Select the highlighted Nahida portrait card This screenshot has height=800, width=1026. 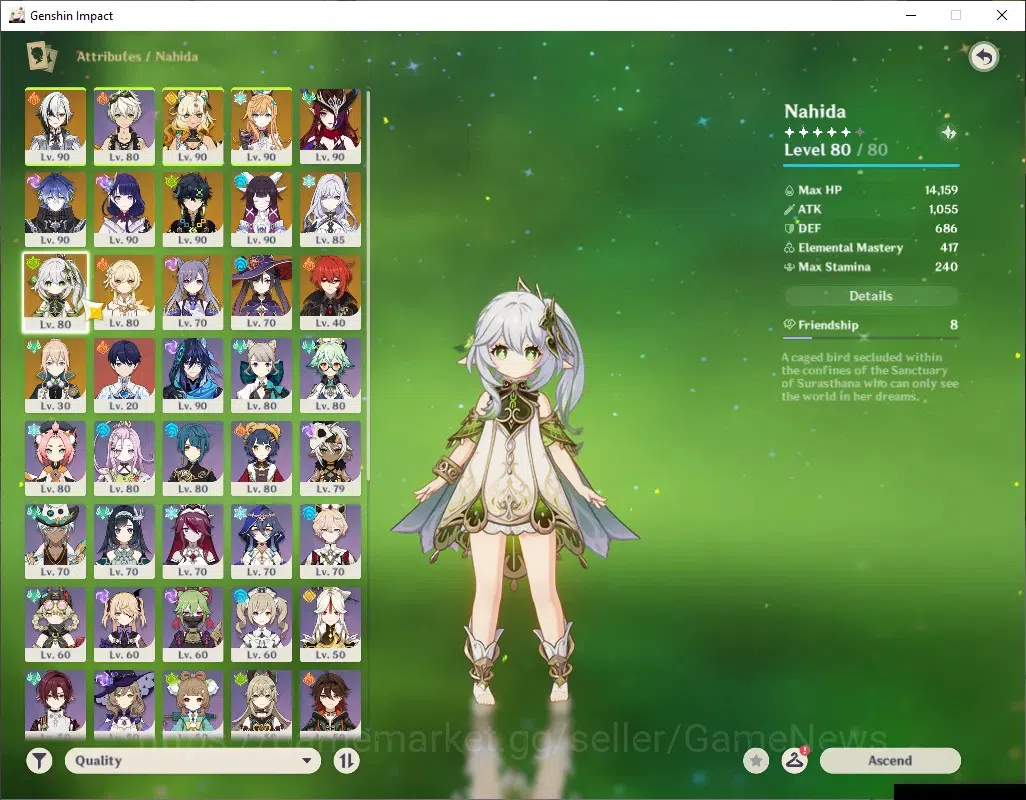coord(56,292)
